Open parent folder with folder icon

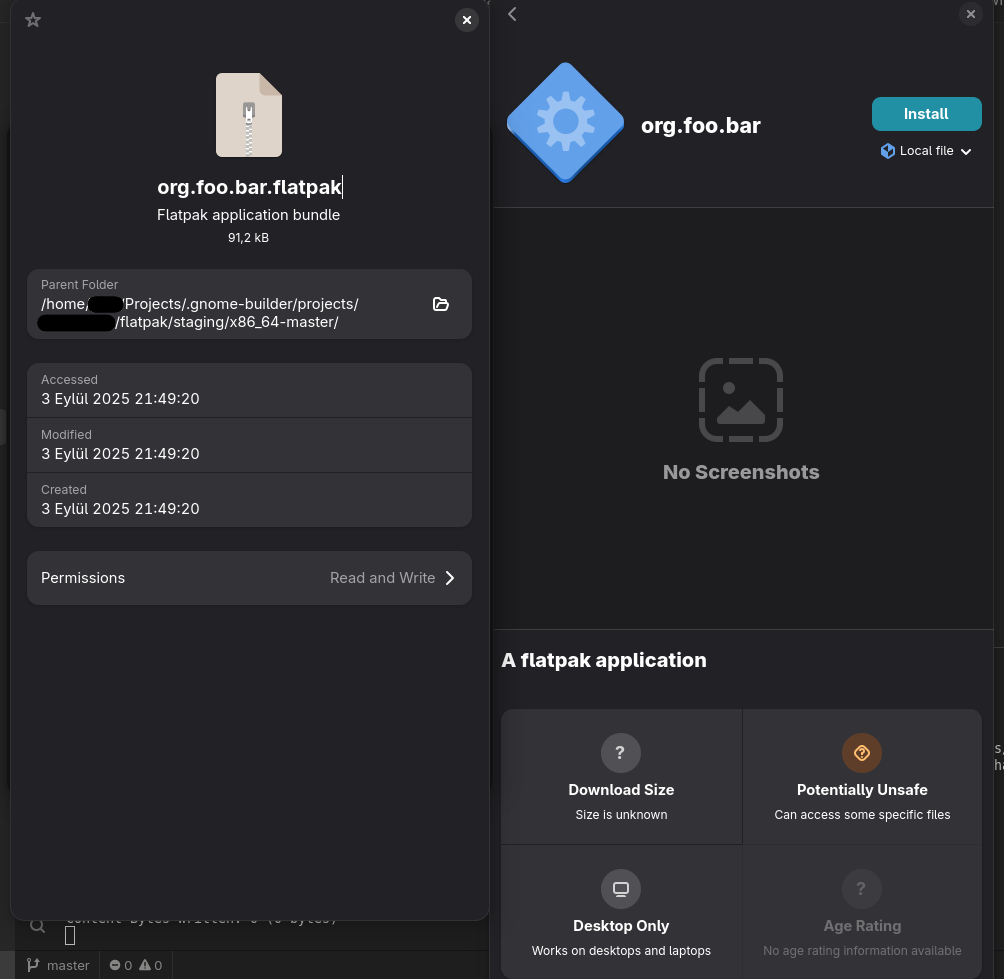(x=441, y=304)
